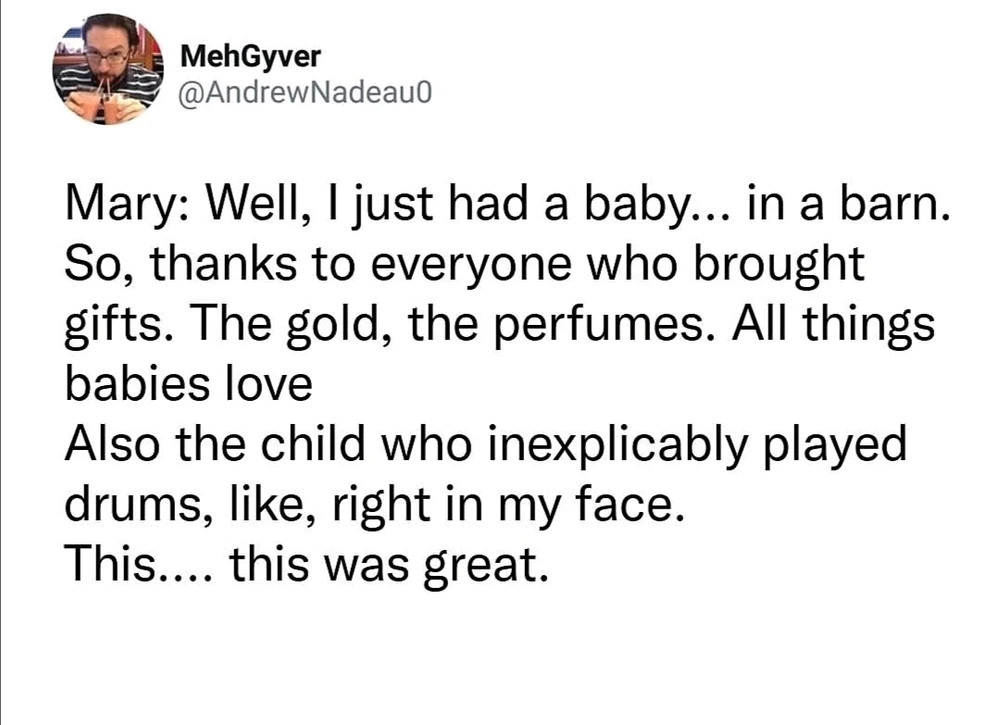Open the MehGyver display name

coord(245,57)
